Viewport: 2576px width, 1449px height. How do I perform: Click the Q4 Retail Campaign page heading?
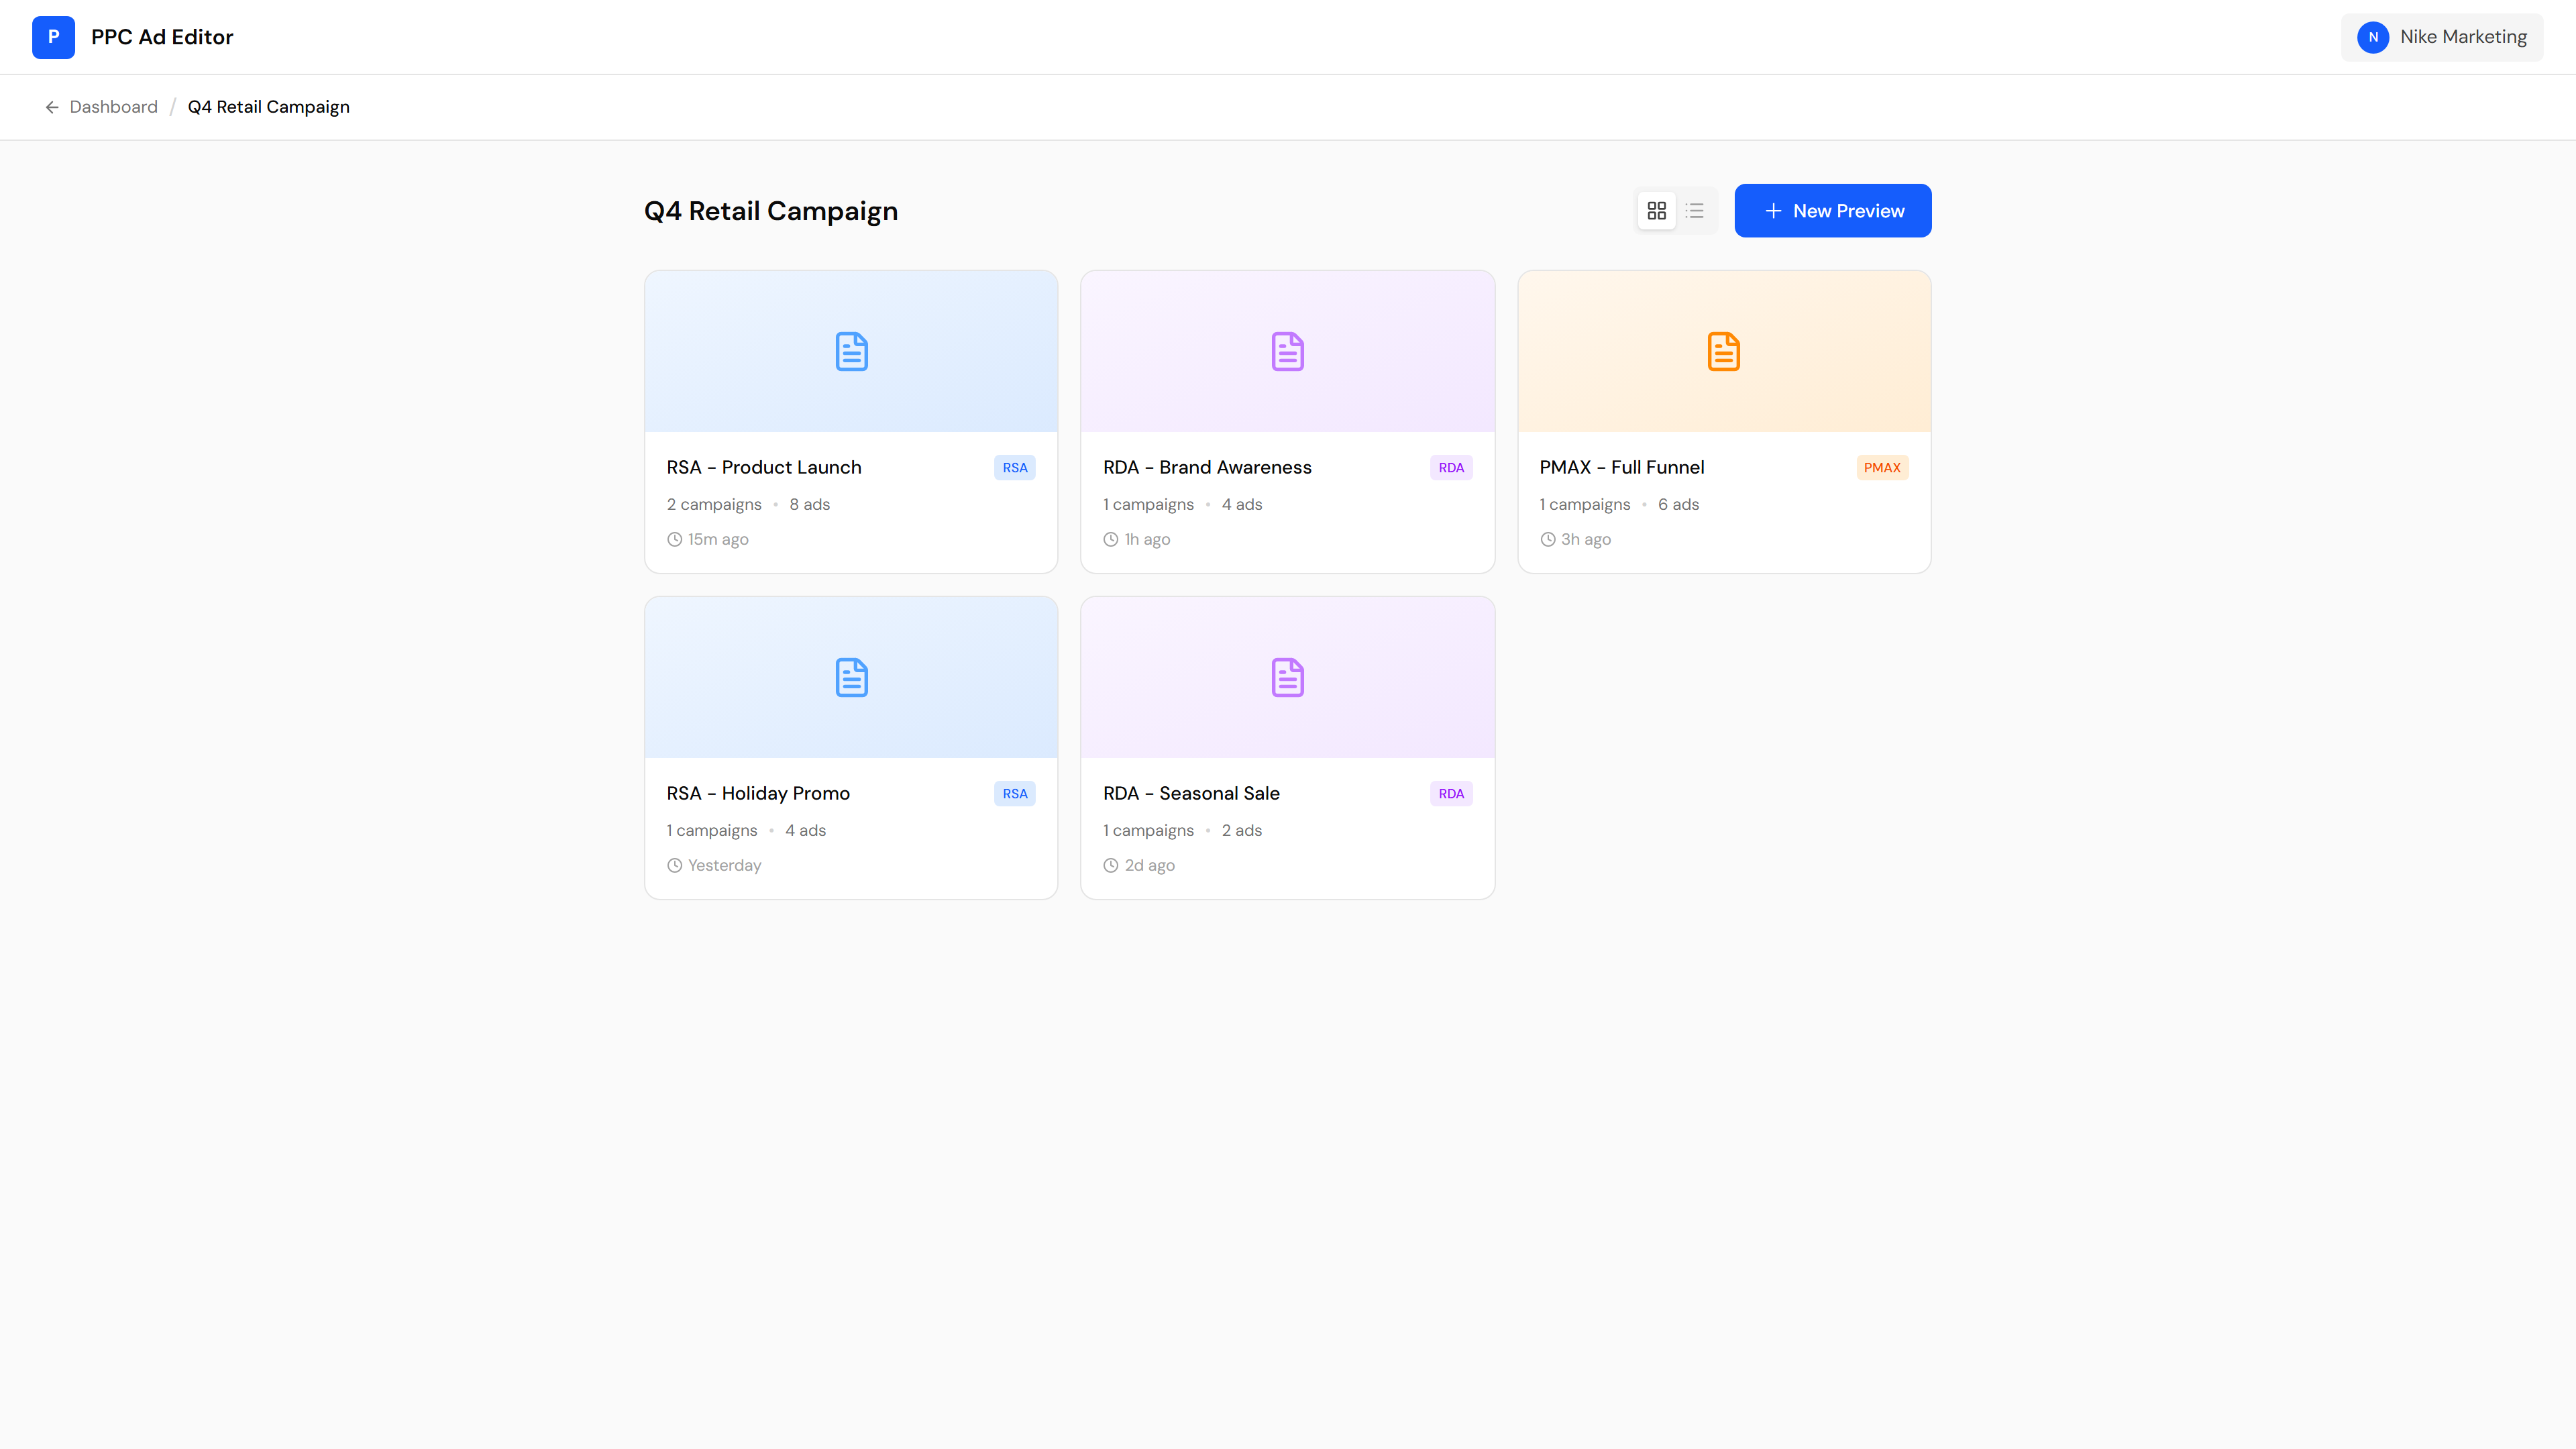coord(771,211)
